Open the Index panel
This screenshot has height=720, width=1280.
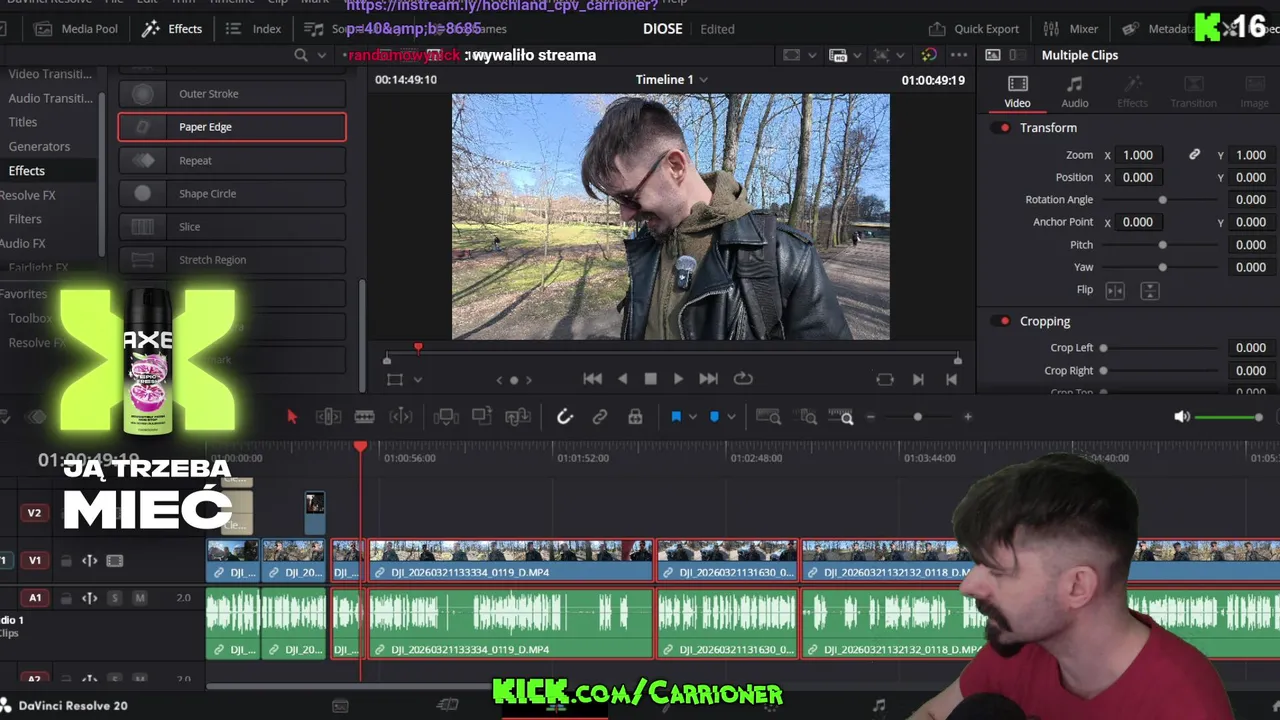pyautogui.click(x=254, y=29)
